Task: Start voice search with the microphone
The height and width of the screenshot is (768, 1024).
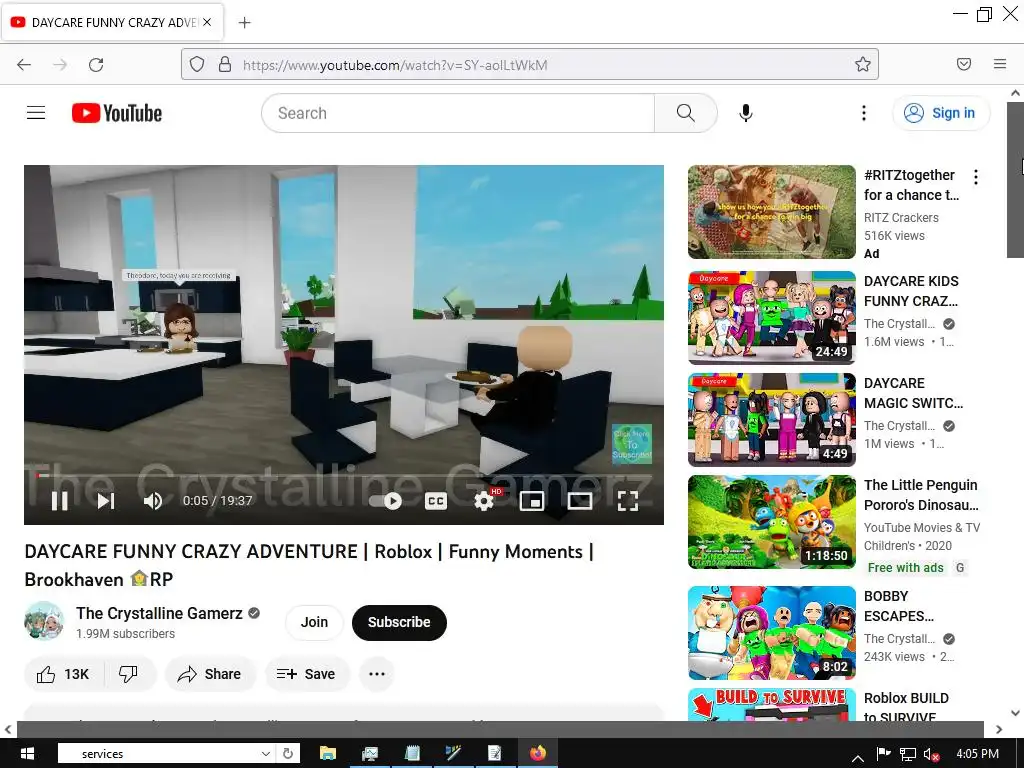Action: (x=746, y=113)
